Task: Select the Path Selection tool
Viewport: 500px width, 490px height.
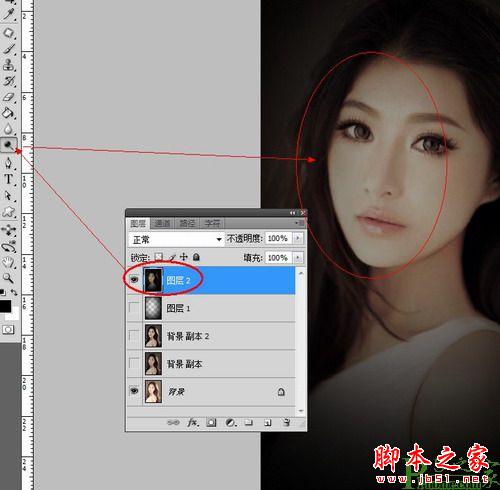Action: pos(9,195)
